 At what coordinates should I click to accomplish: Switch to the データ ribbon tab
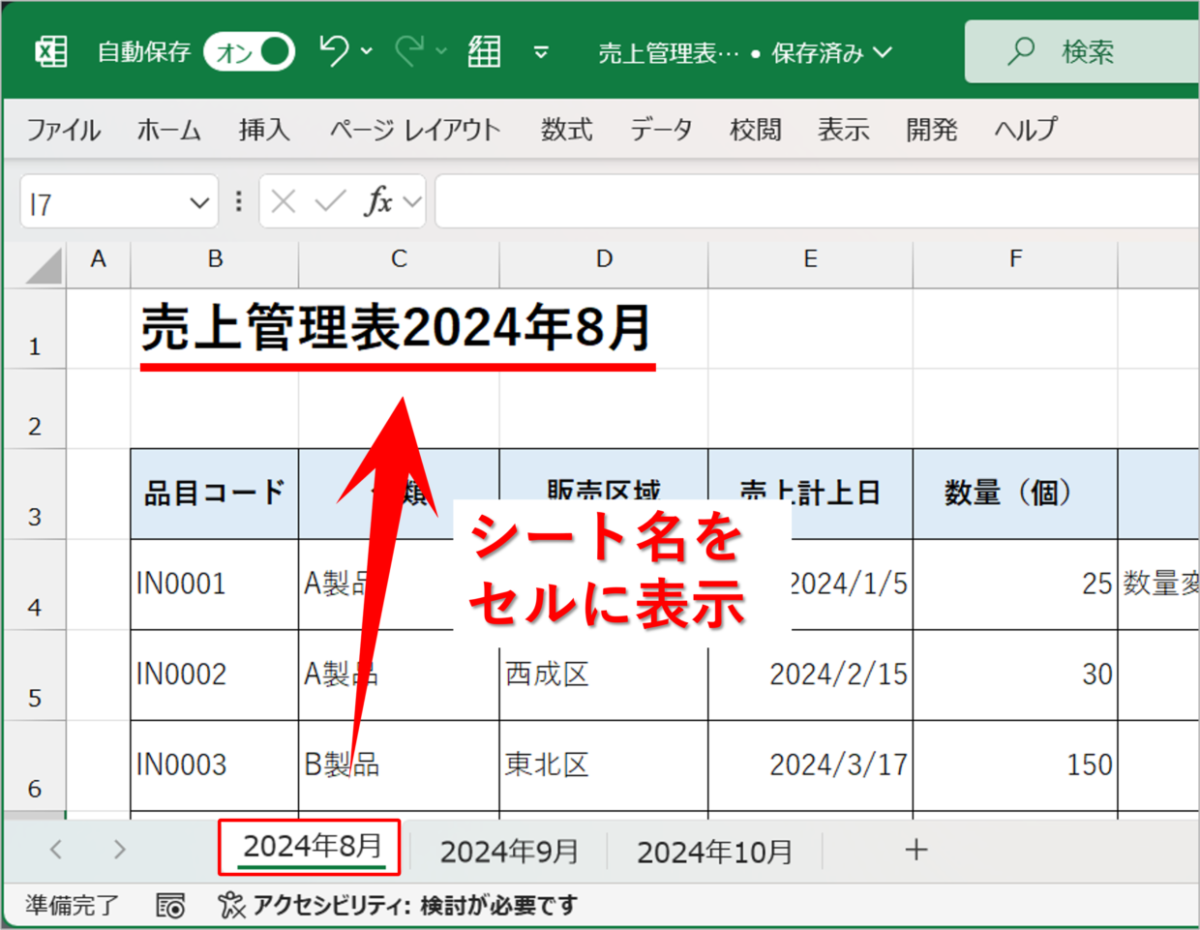660,129
